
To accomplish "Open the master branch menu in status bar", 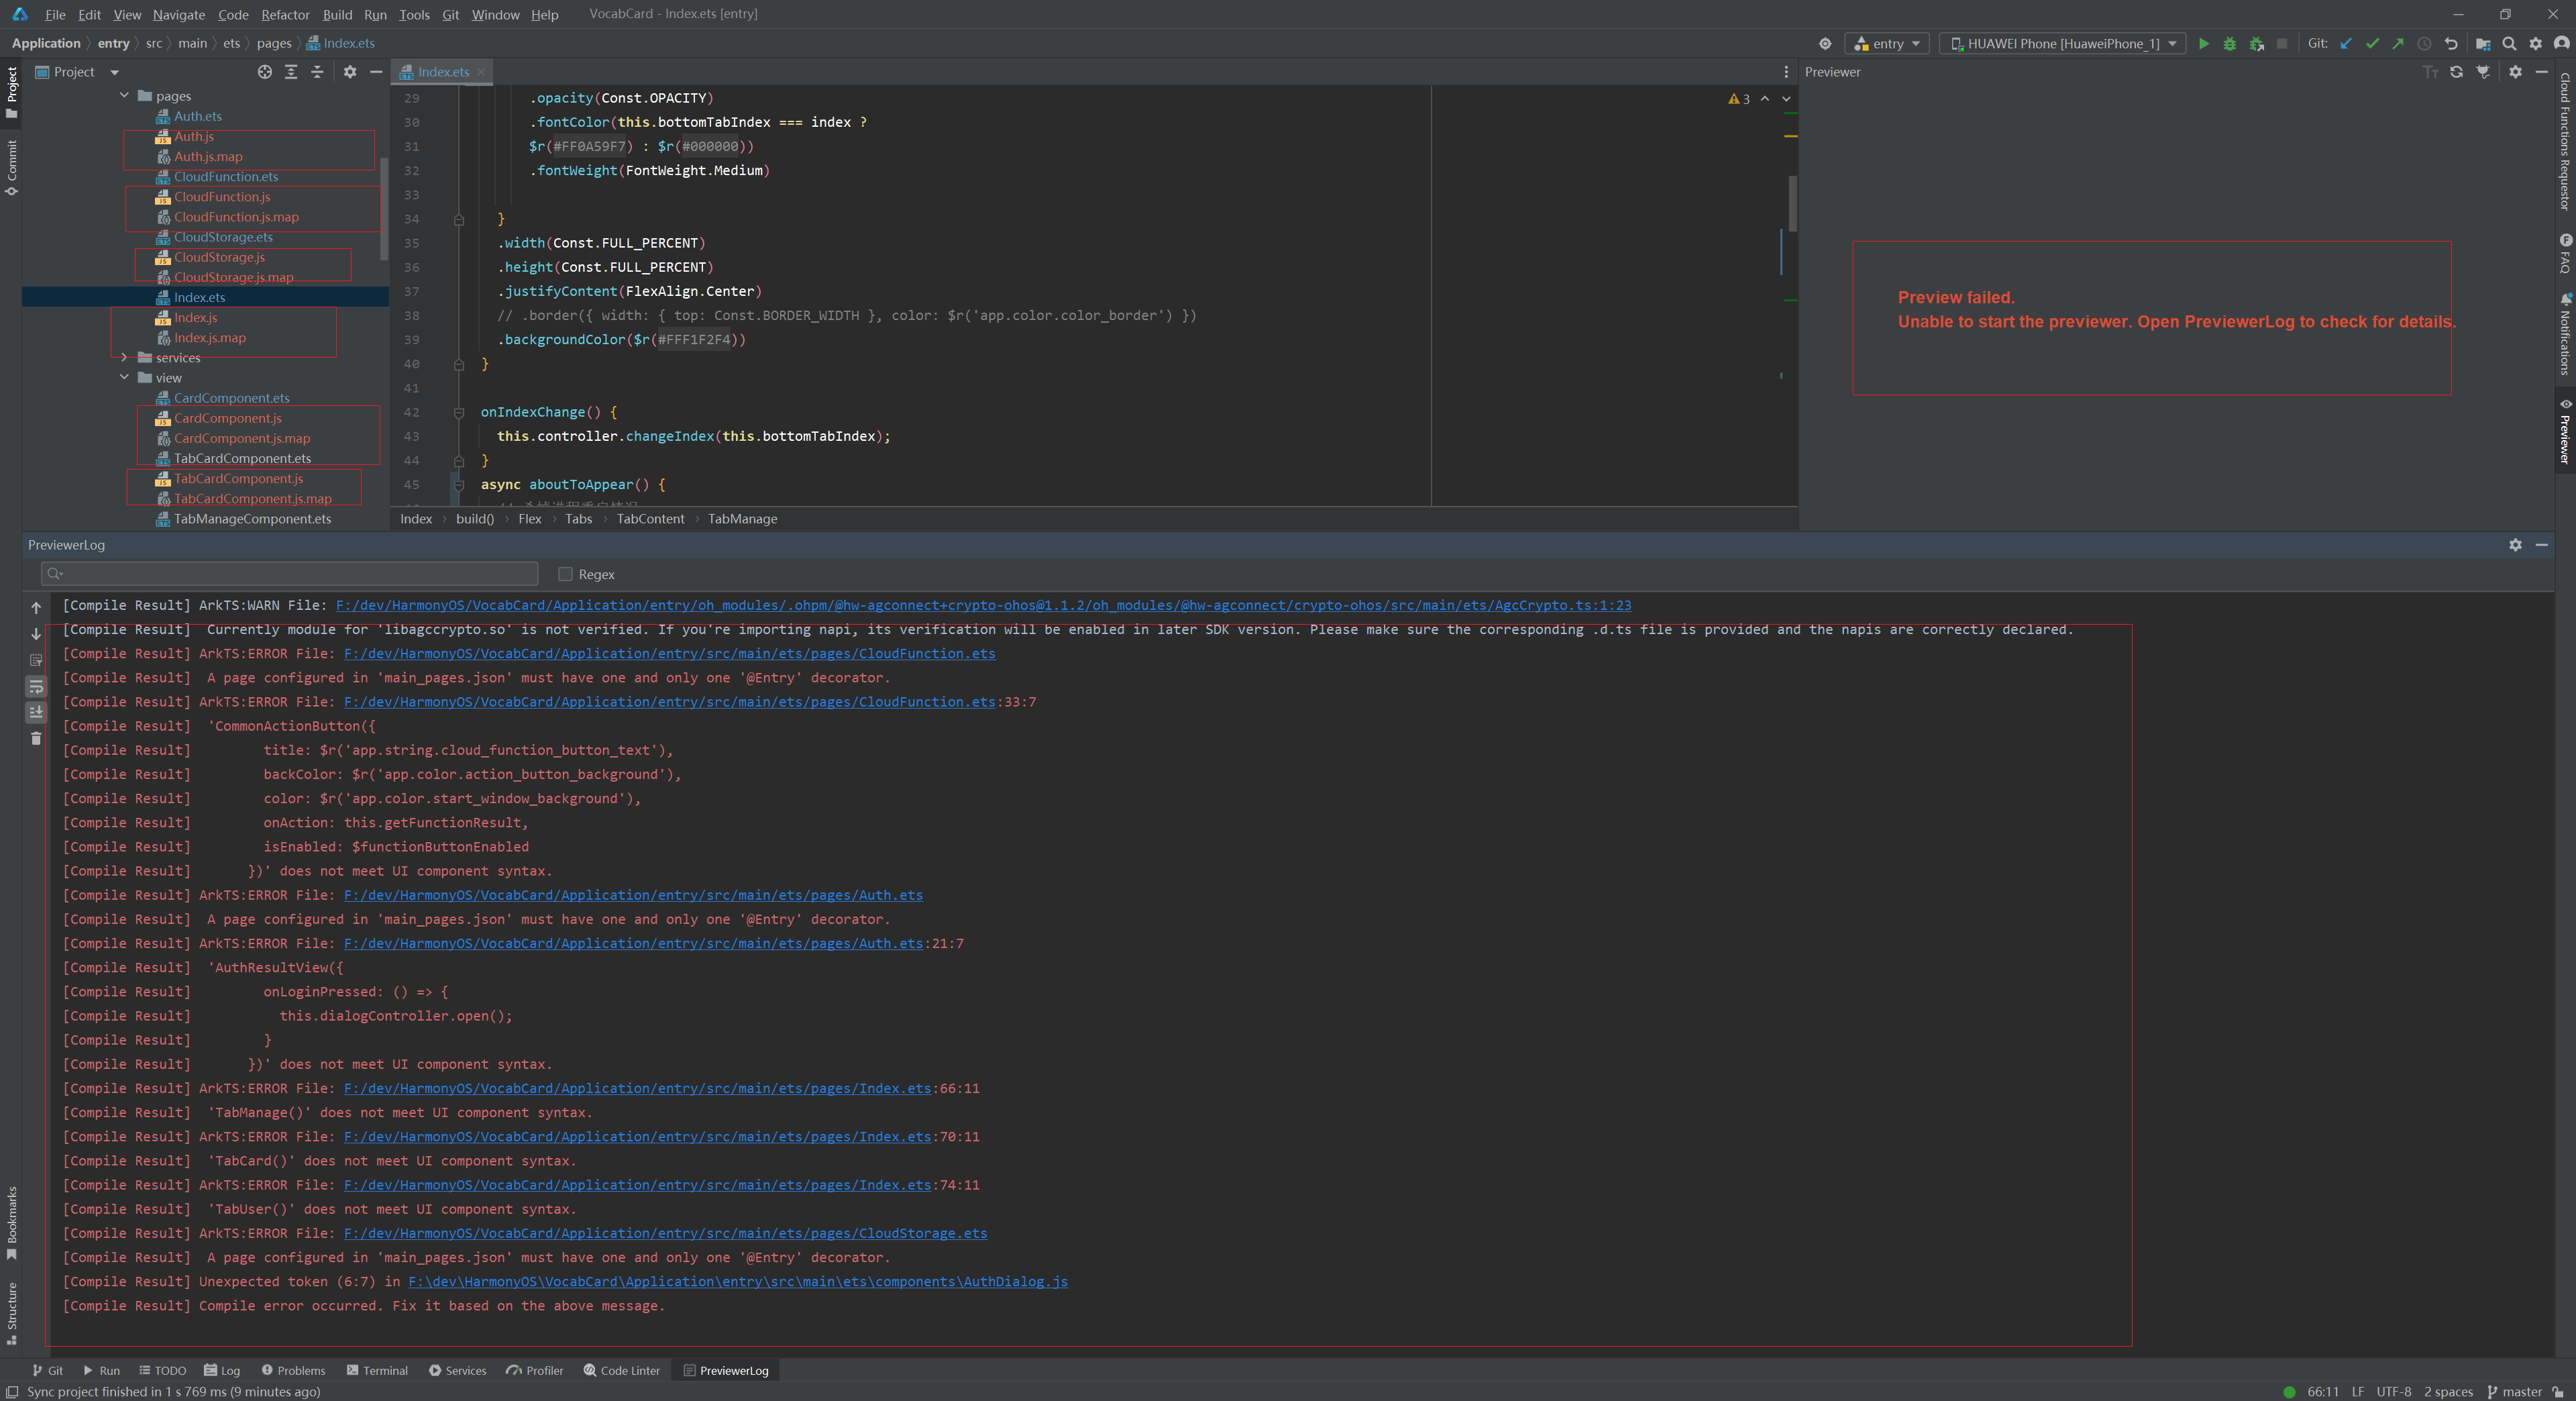I will click(2514, 1391).
